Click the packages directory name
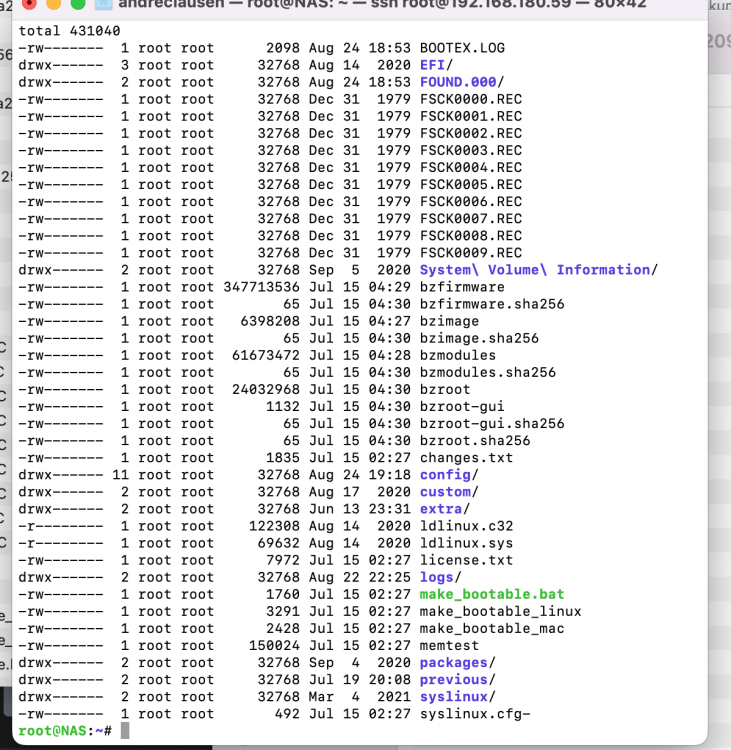Viewport: 731px width, 750px height. point(454,663)
